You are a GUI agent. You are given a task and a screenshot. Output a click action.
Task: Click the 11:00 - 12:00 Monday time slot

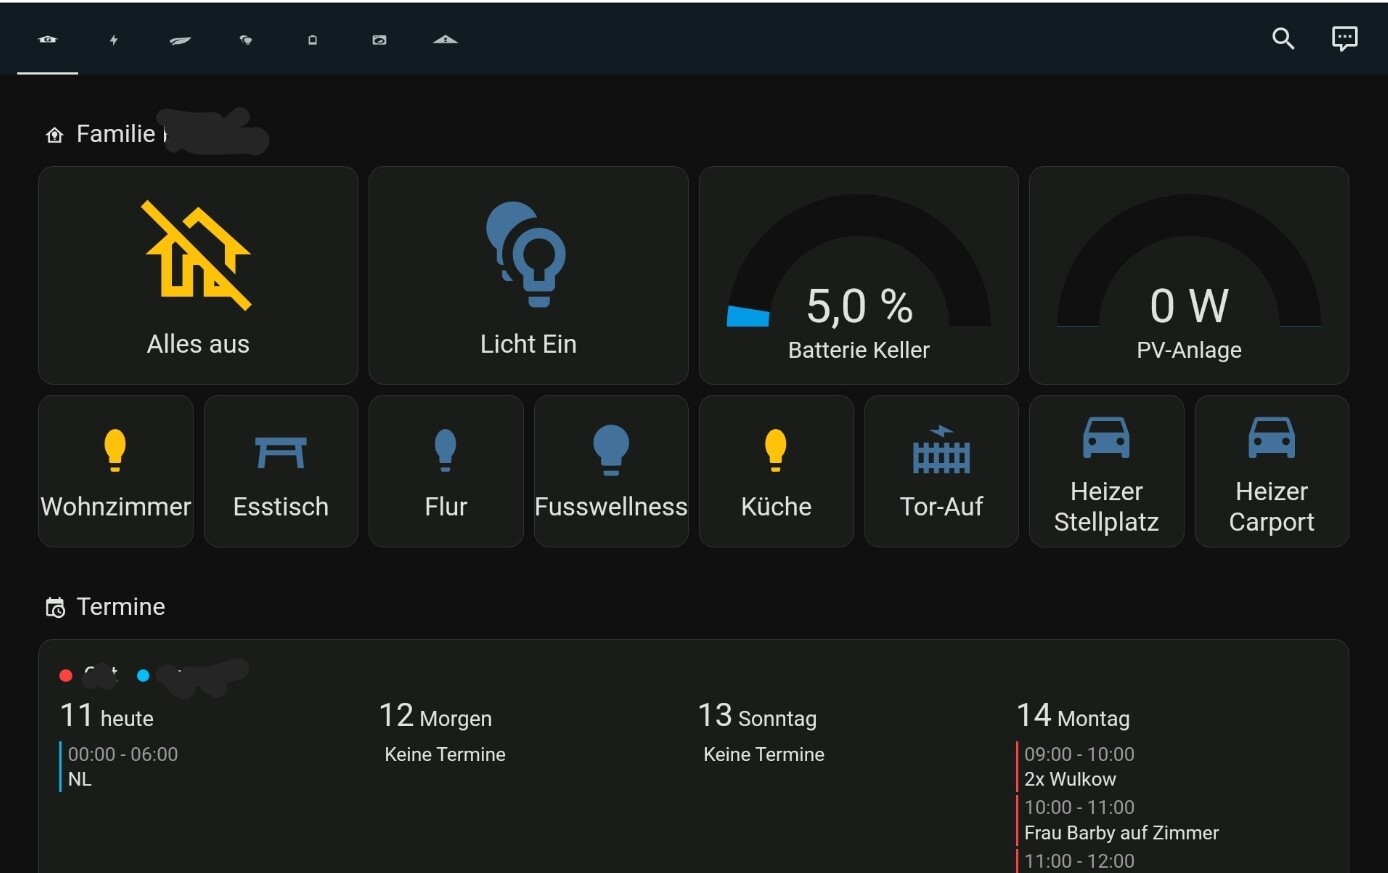1079,861
